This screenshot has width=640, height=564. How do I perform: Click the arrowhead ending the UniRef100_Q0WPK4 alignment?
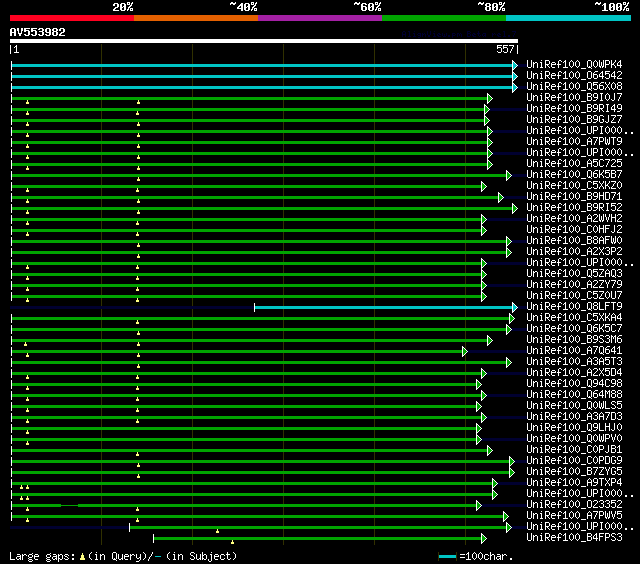(x=514, y=65)
